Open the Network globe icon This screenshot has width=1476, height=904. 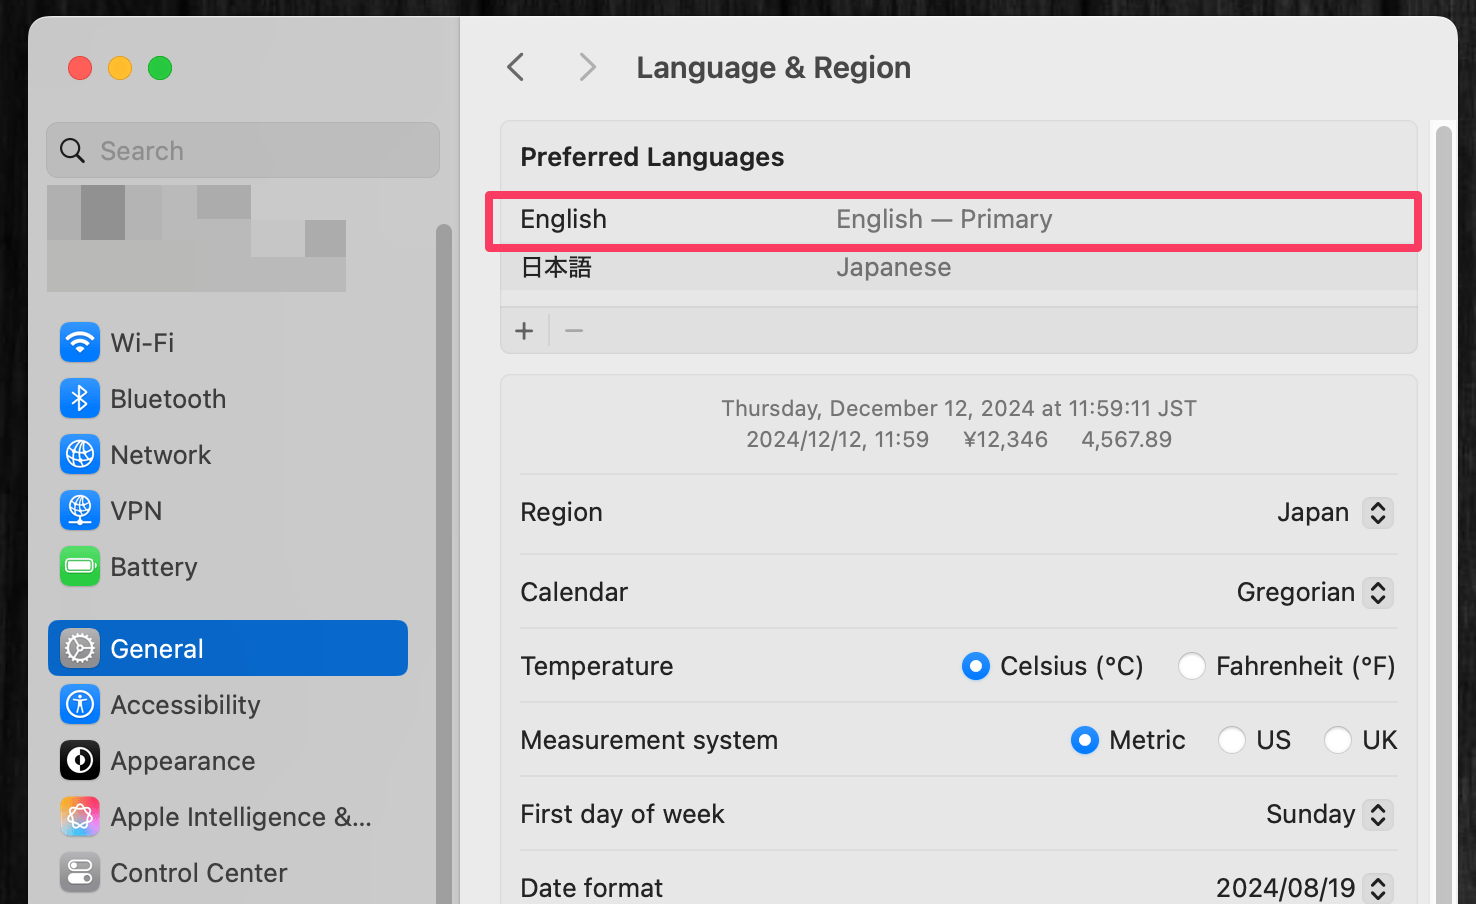point(80,454)
